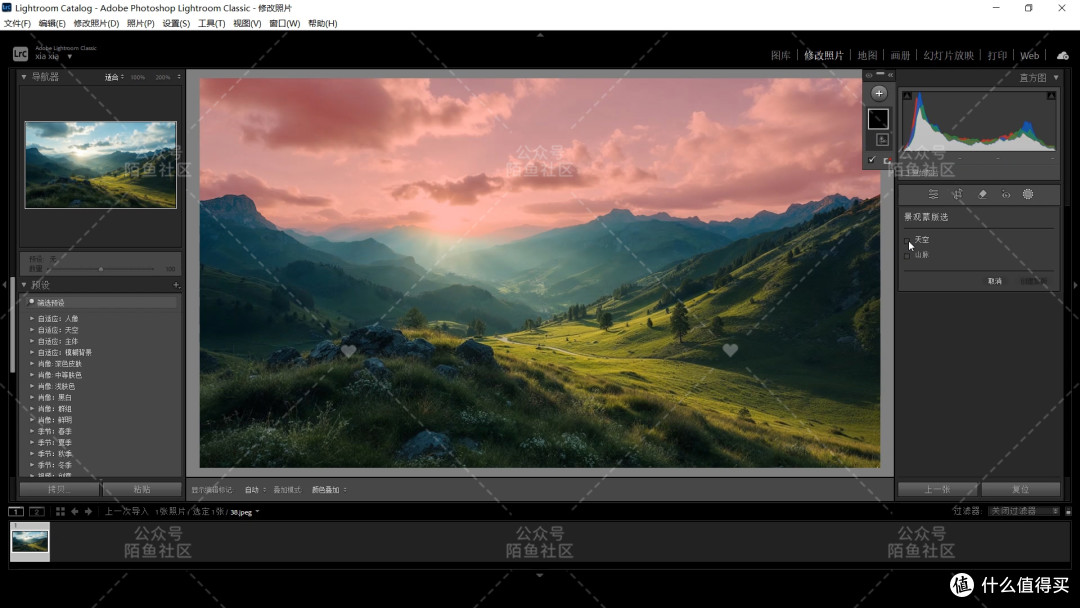This screenshot has height=608, width=1080.
Task: Open the 适合 zoom fit dropdown
Action: [x=114, y=77]
